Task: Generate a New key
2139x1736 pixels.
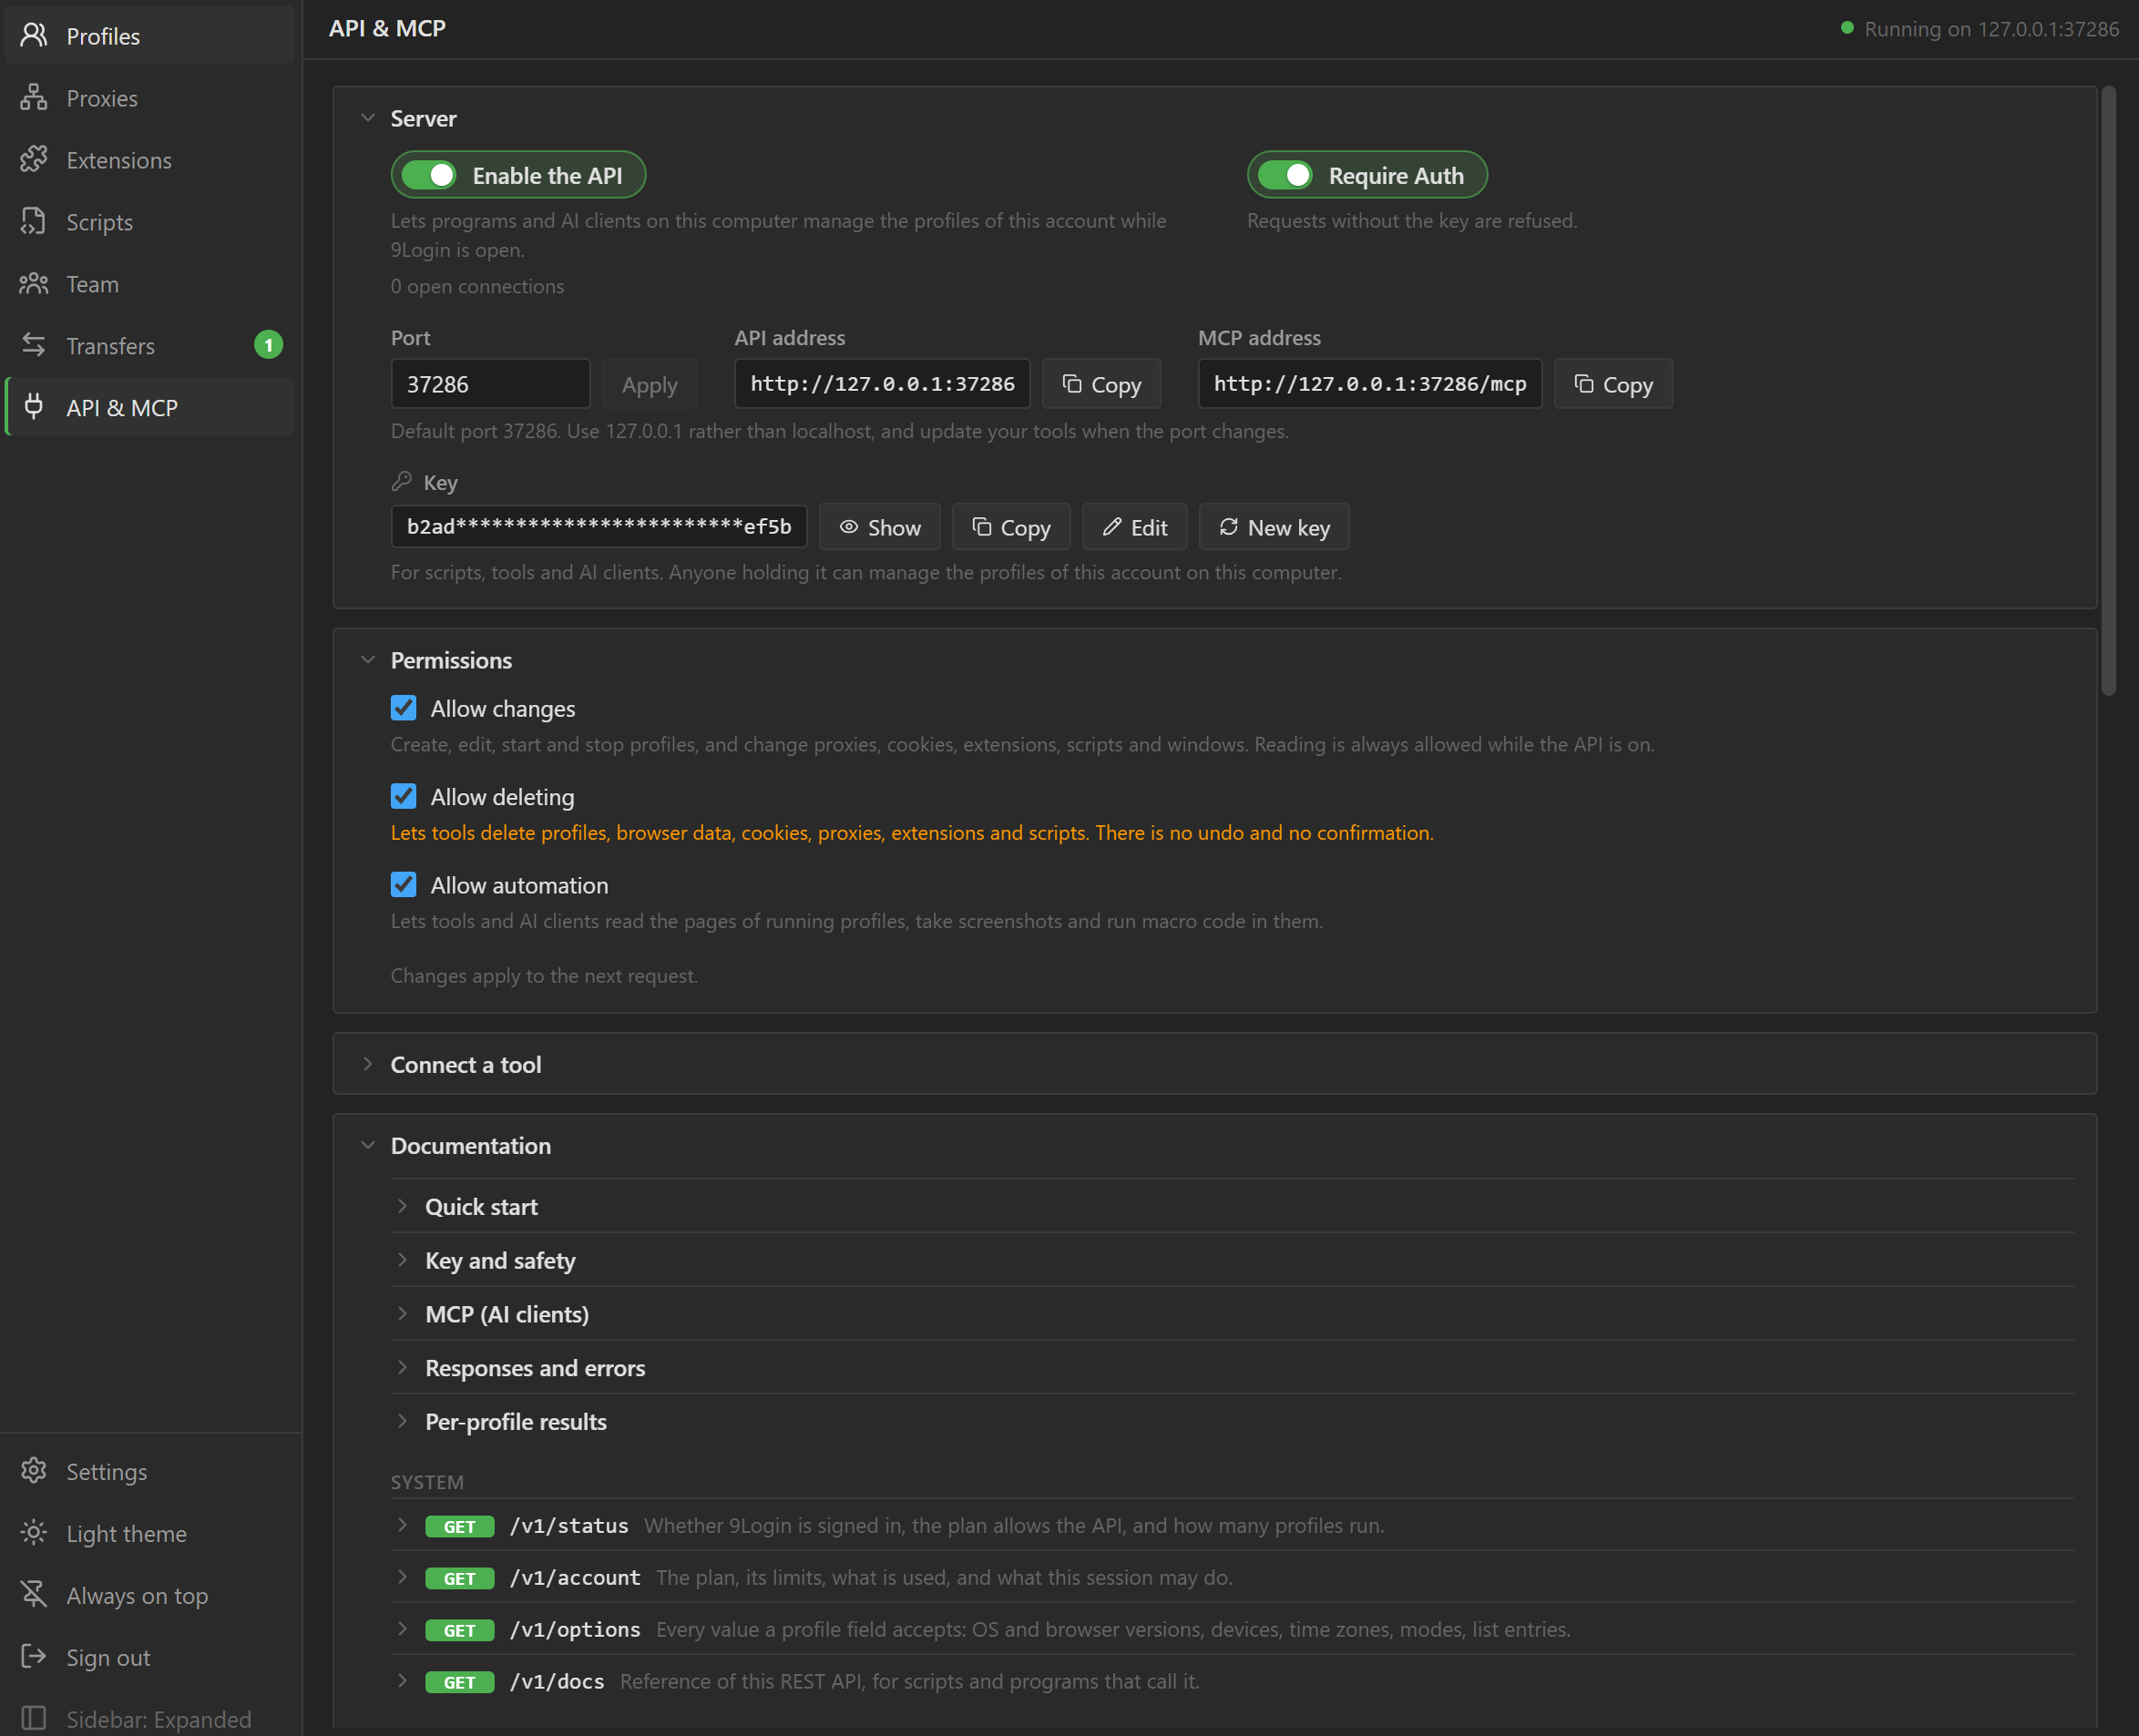Action: coord(1274,527)
